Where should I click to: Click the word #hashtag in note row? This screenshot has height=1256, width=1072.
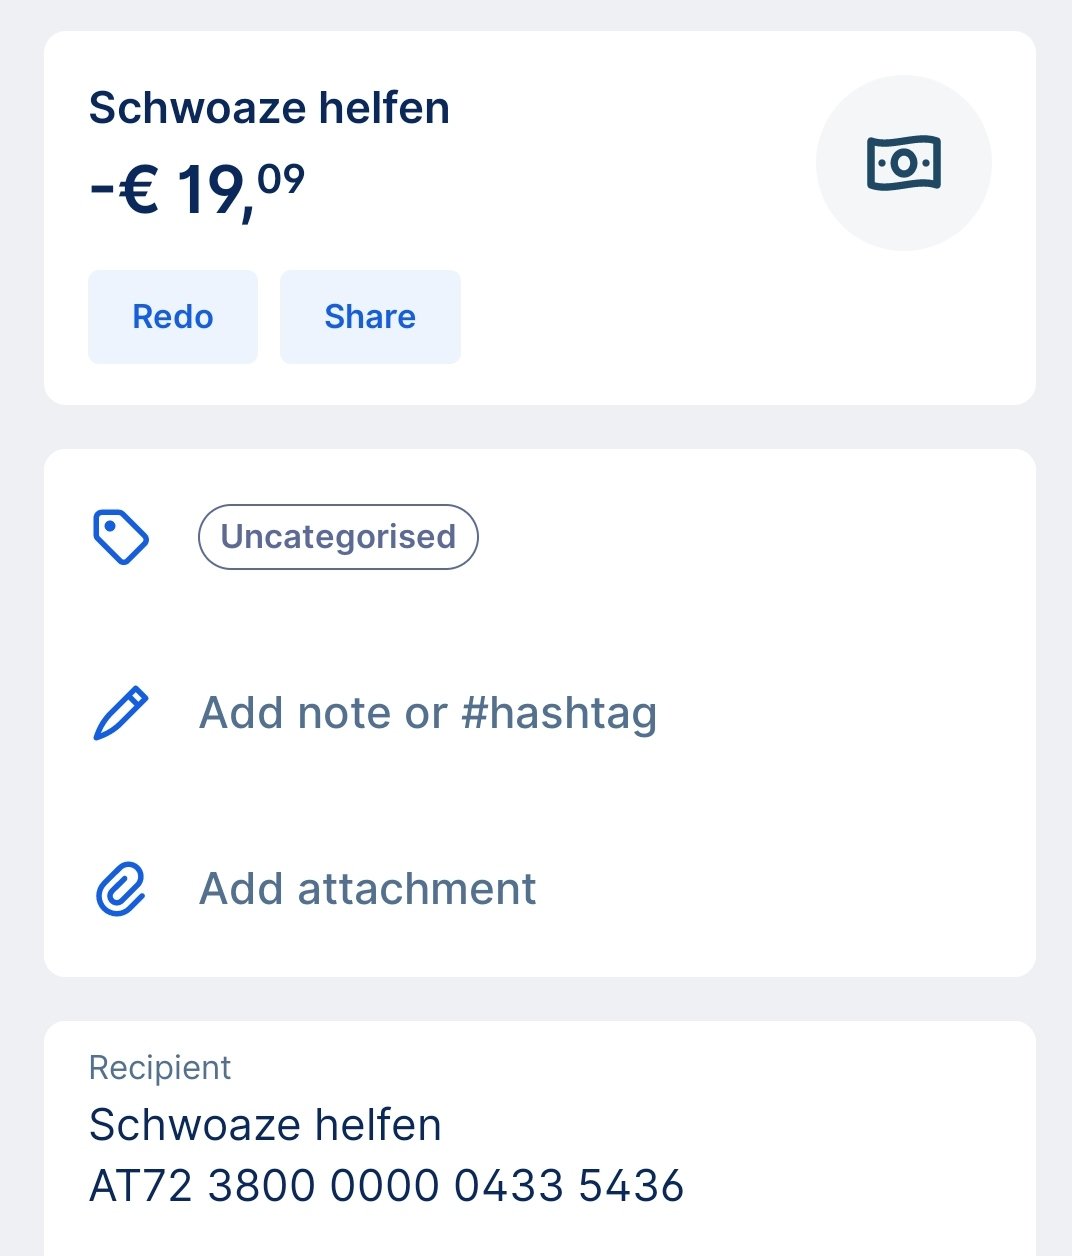[559, 714]
